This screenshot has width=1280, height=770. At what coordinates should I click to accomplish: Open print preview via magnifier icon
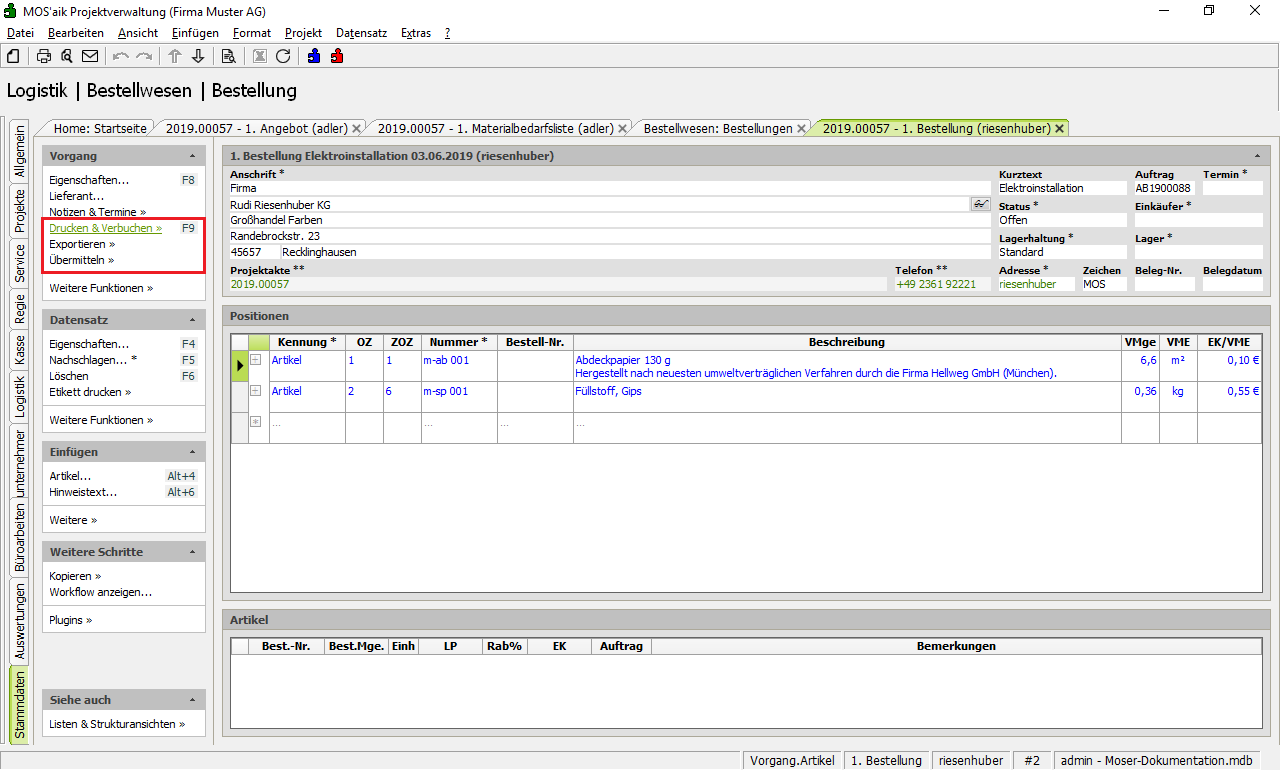[67, 56]
